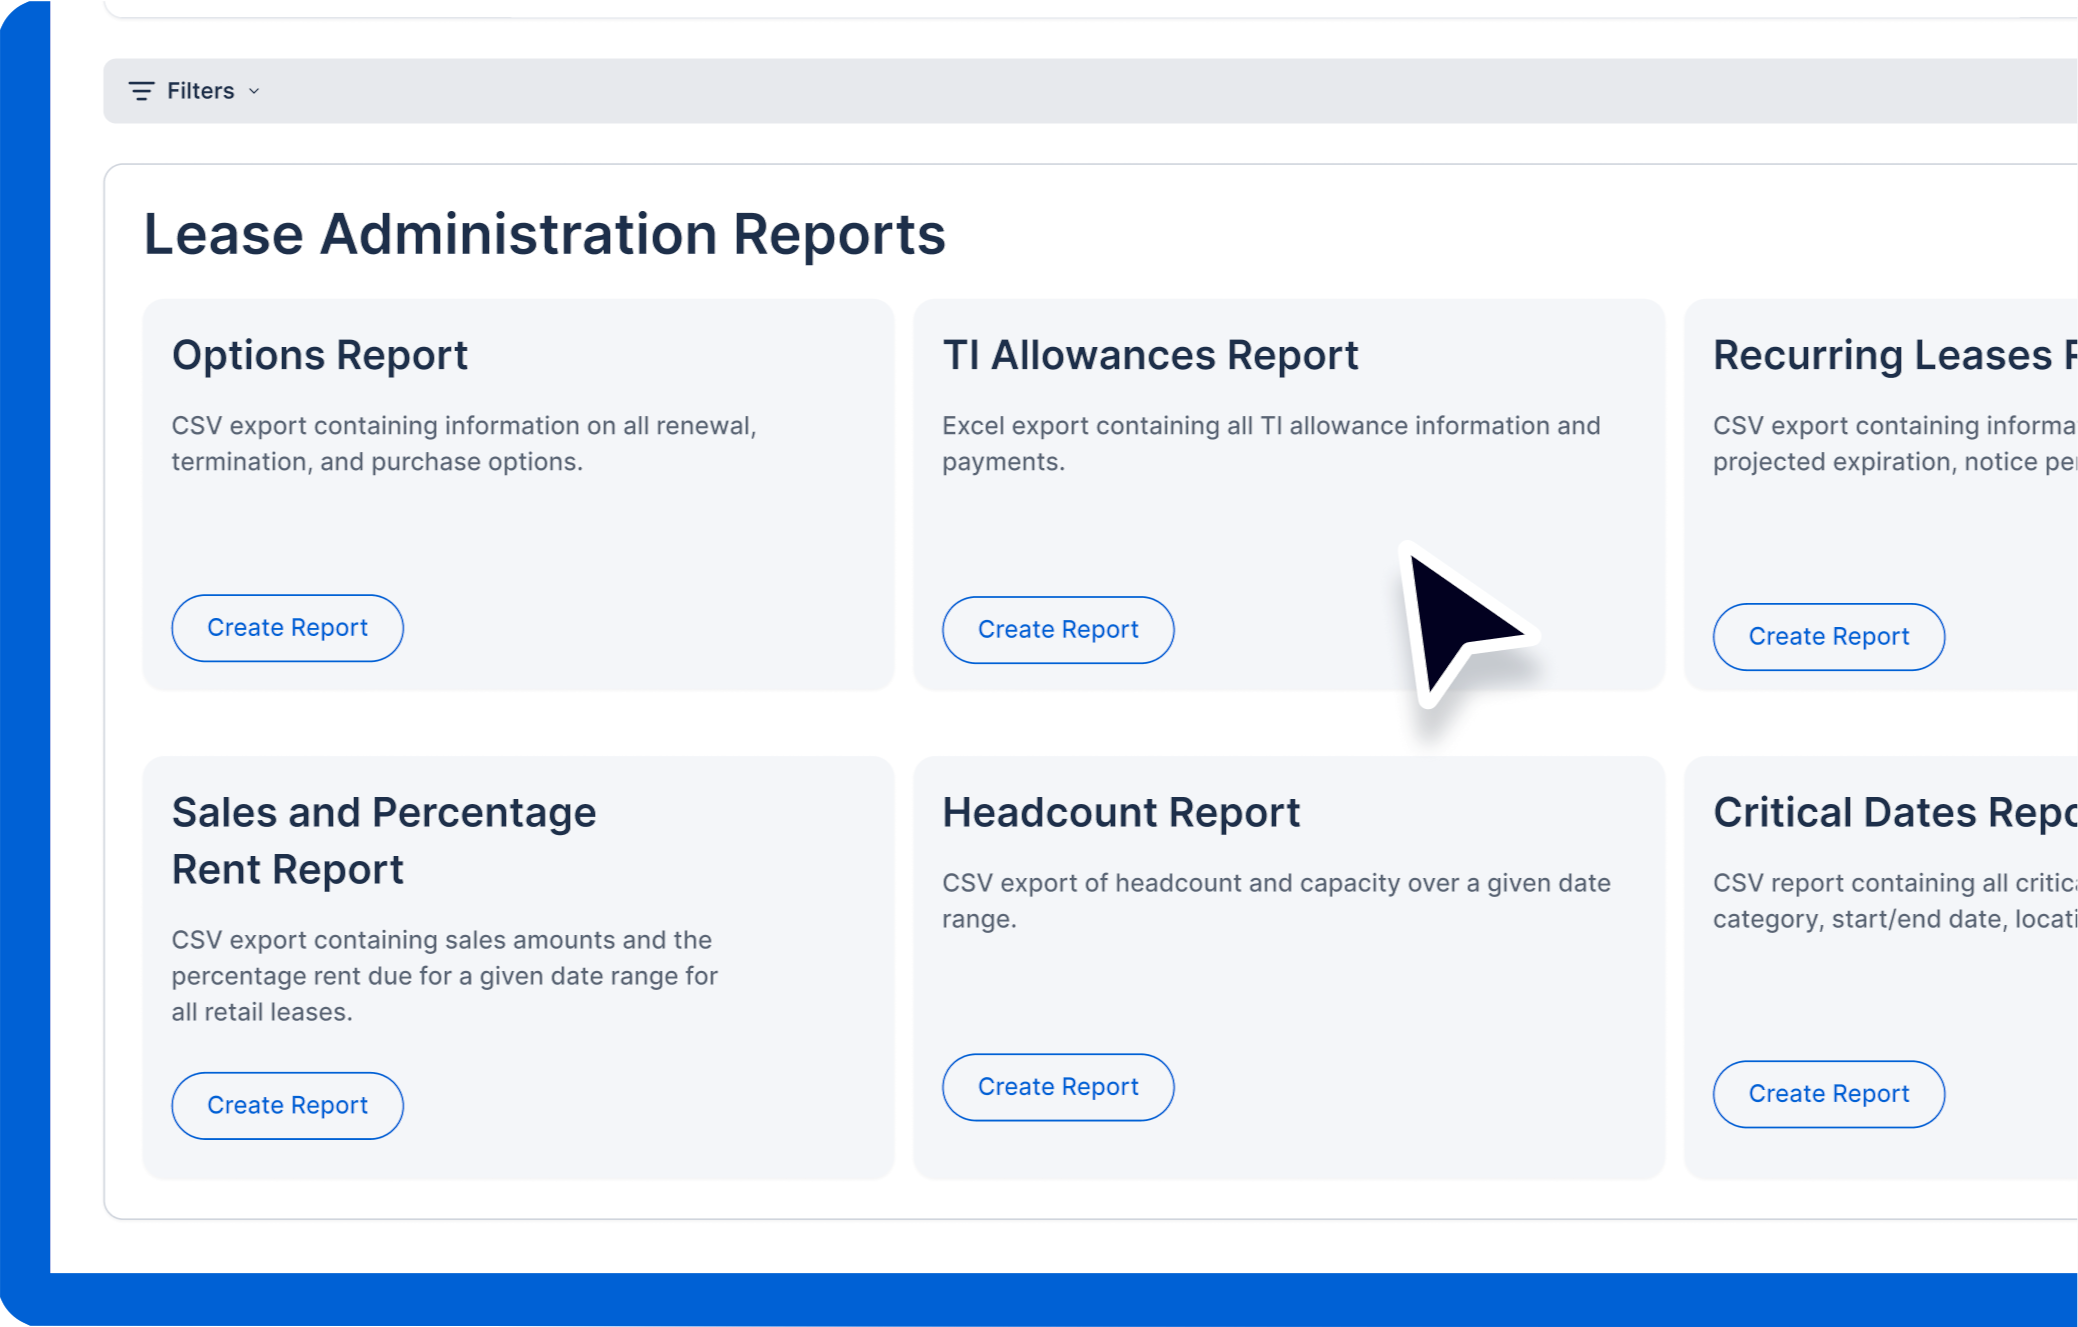Create the Critical Dates Report
Image resolution: width=2078 pixels, height=1327 pixels.
pos(1828,1094)
